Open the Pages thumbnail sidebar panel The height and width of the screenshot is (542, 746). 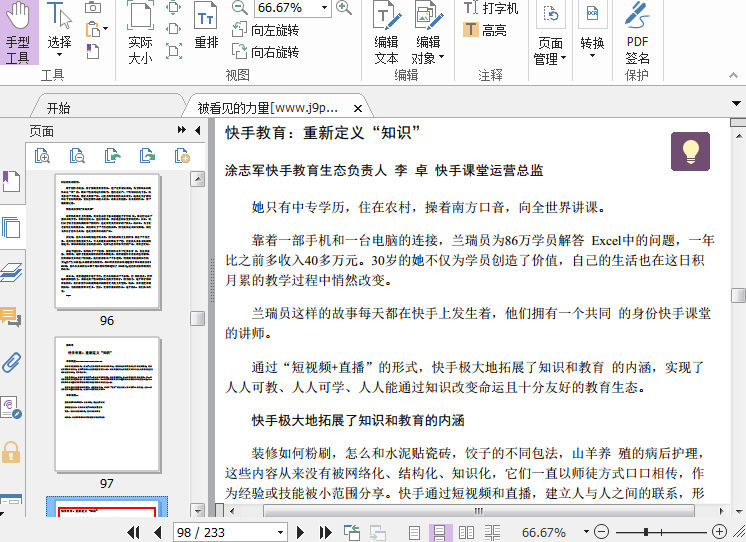11,227
